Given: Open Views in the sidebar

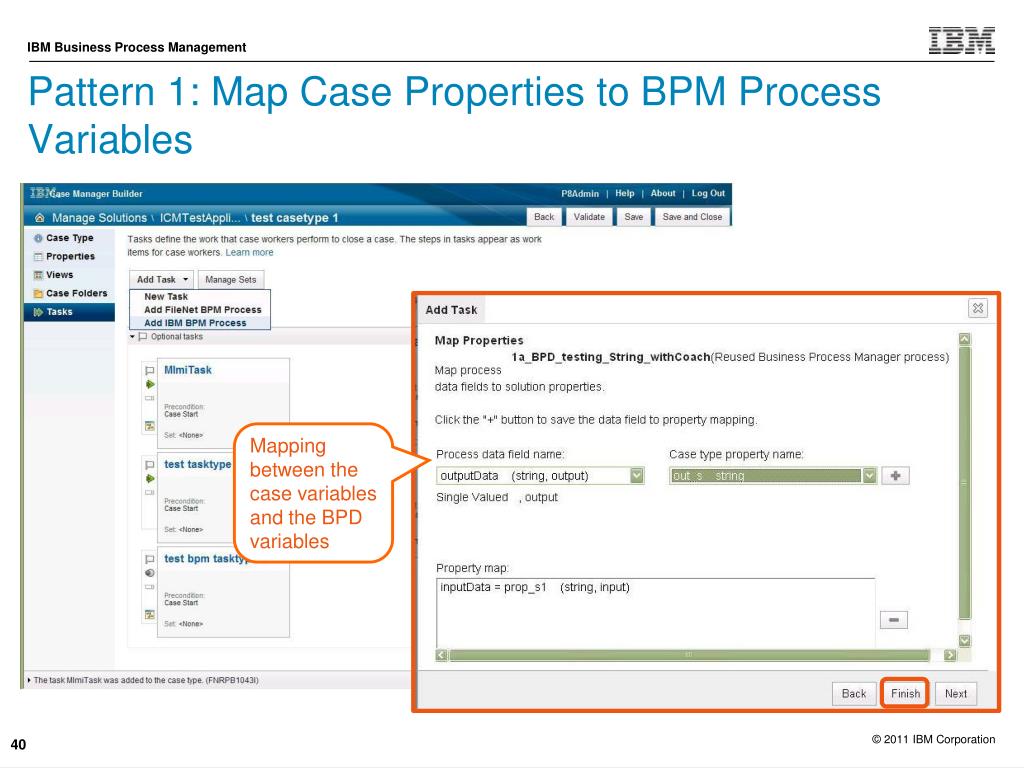Looking at the screenshot, I should [59, 275].
